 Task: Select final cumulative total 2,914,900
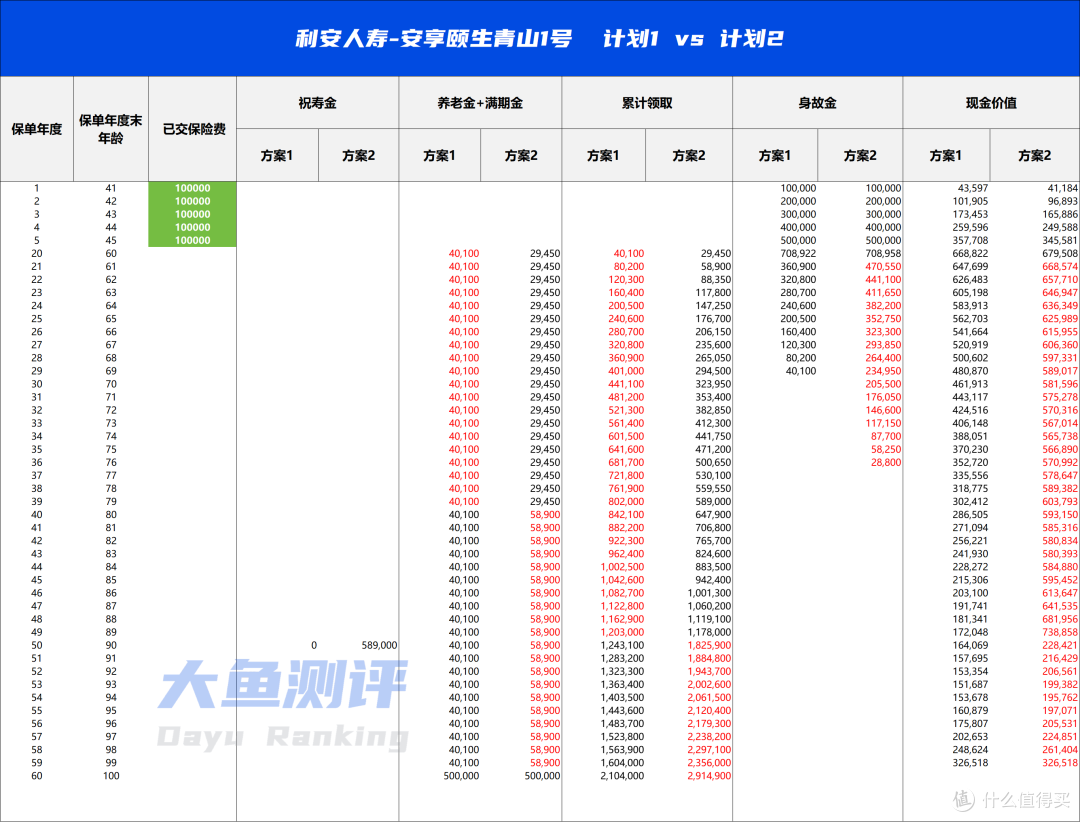[x=709, y=776]
